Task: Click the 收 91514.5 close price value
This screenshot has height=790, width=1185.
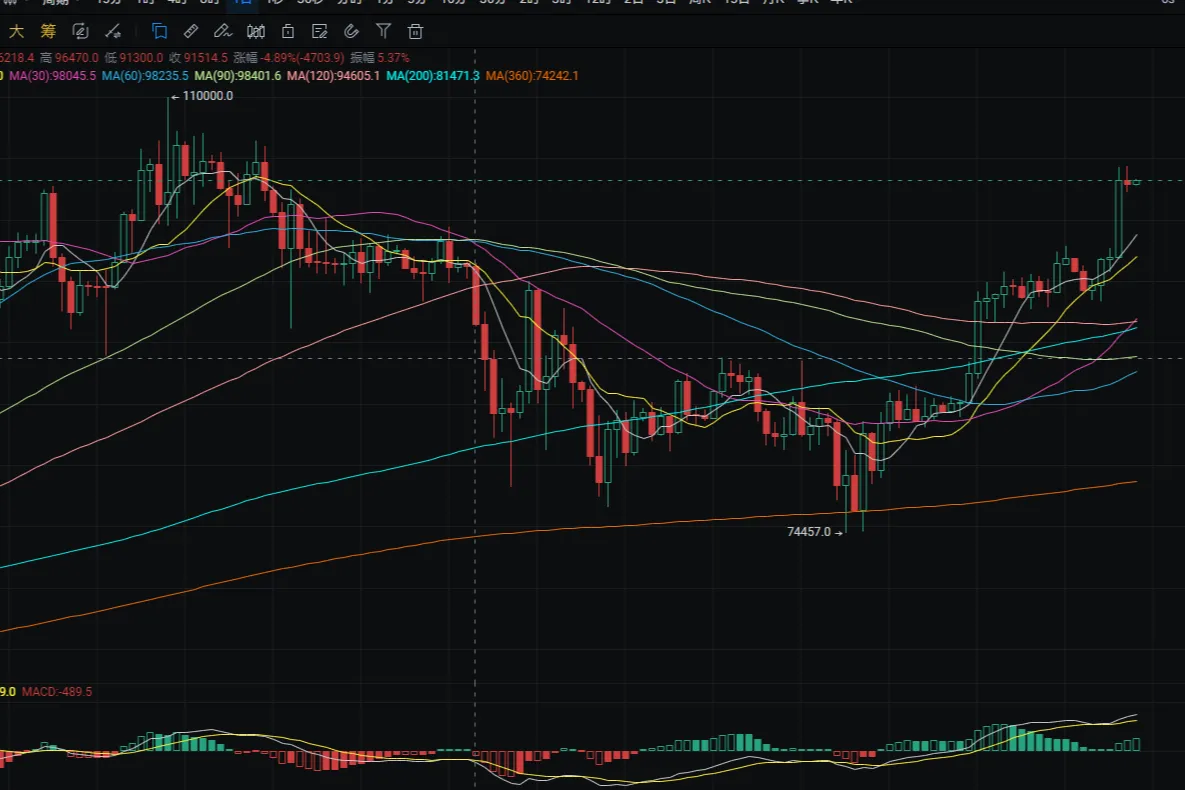Action: (199, 57)
